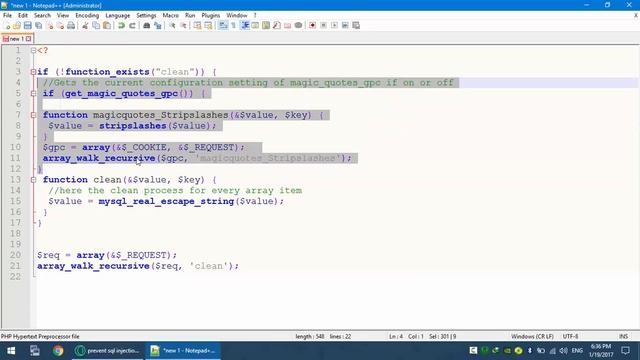Viewport: 640px width, 360px height.
Task: Click the Zoom Out toolbar icon
Action: click(183, 25)
